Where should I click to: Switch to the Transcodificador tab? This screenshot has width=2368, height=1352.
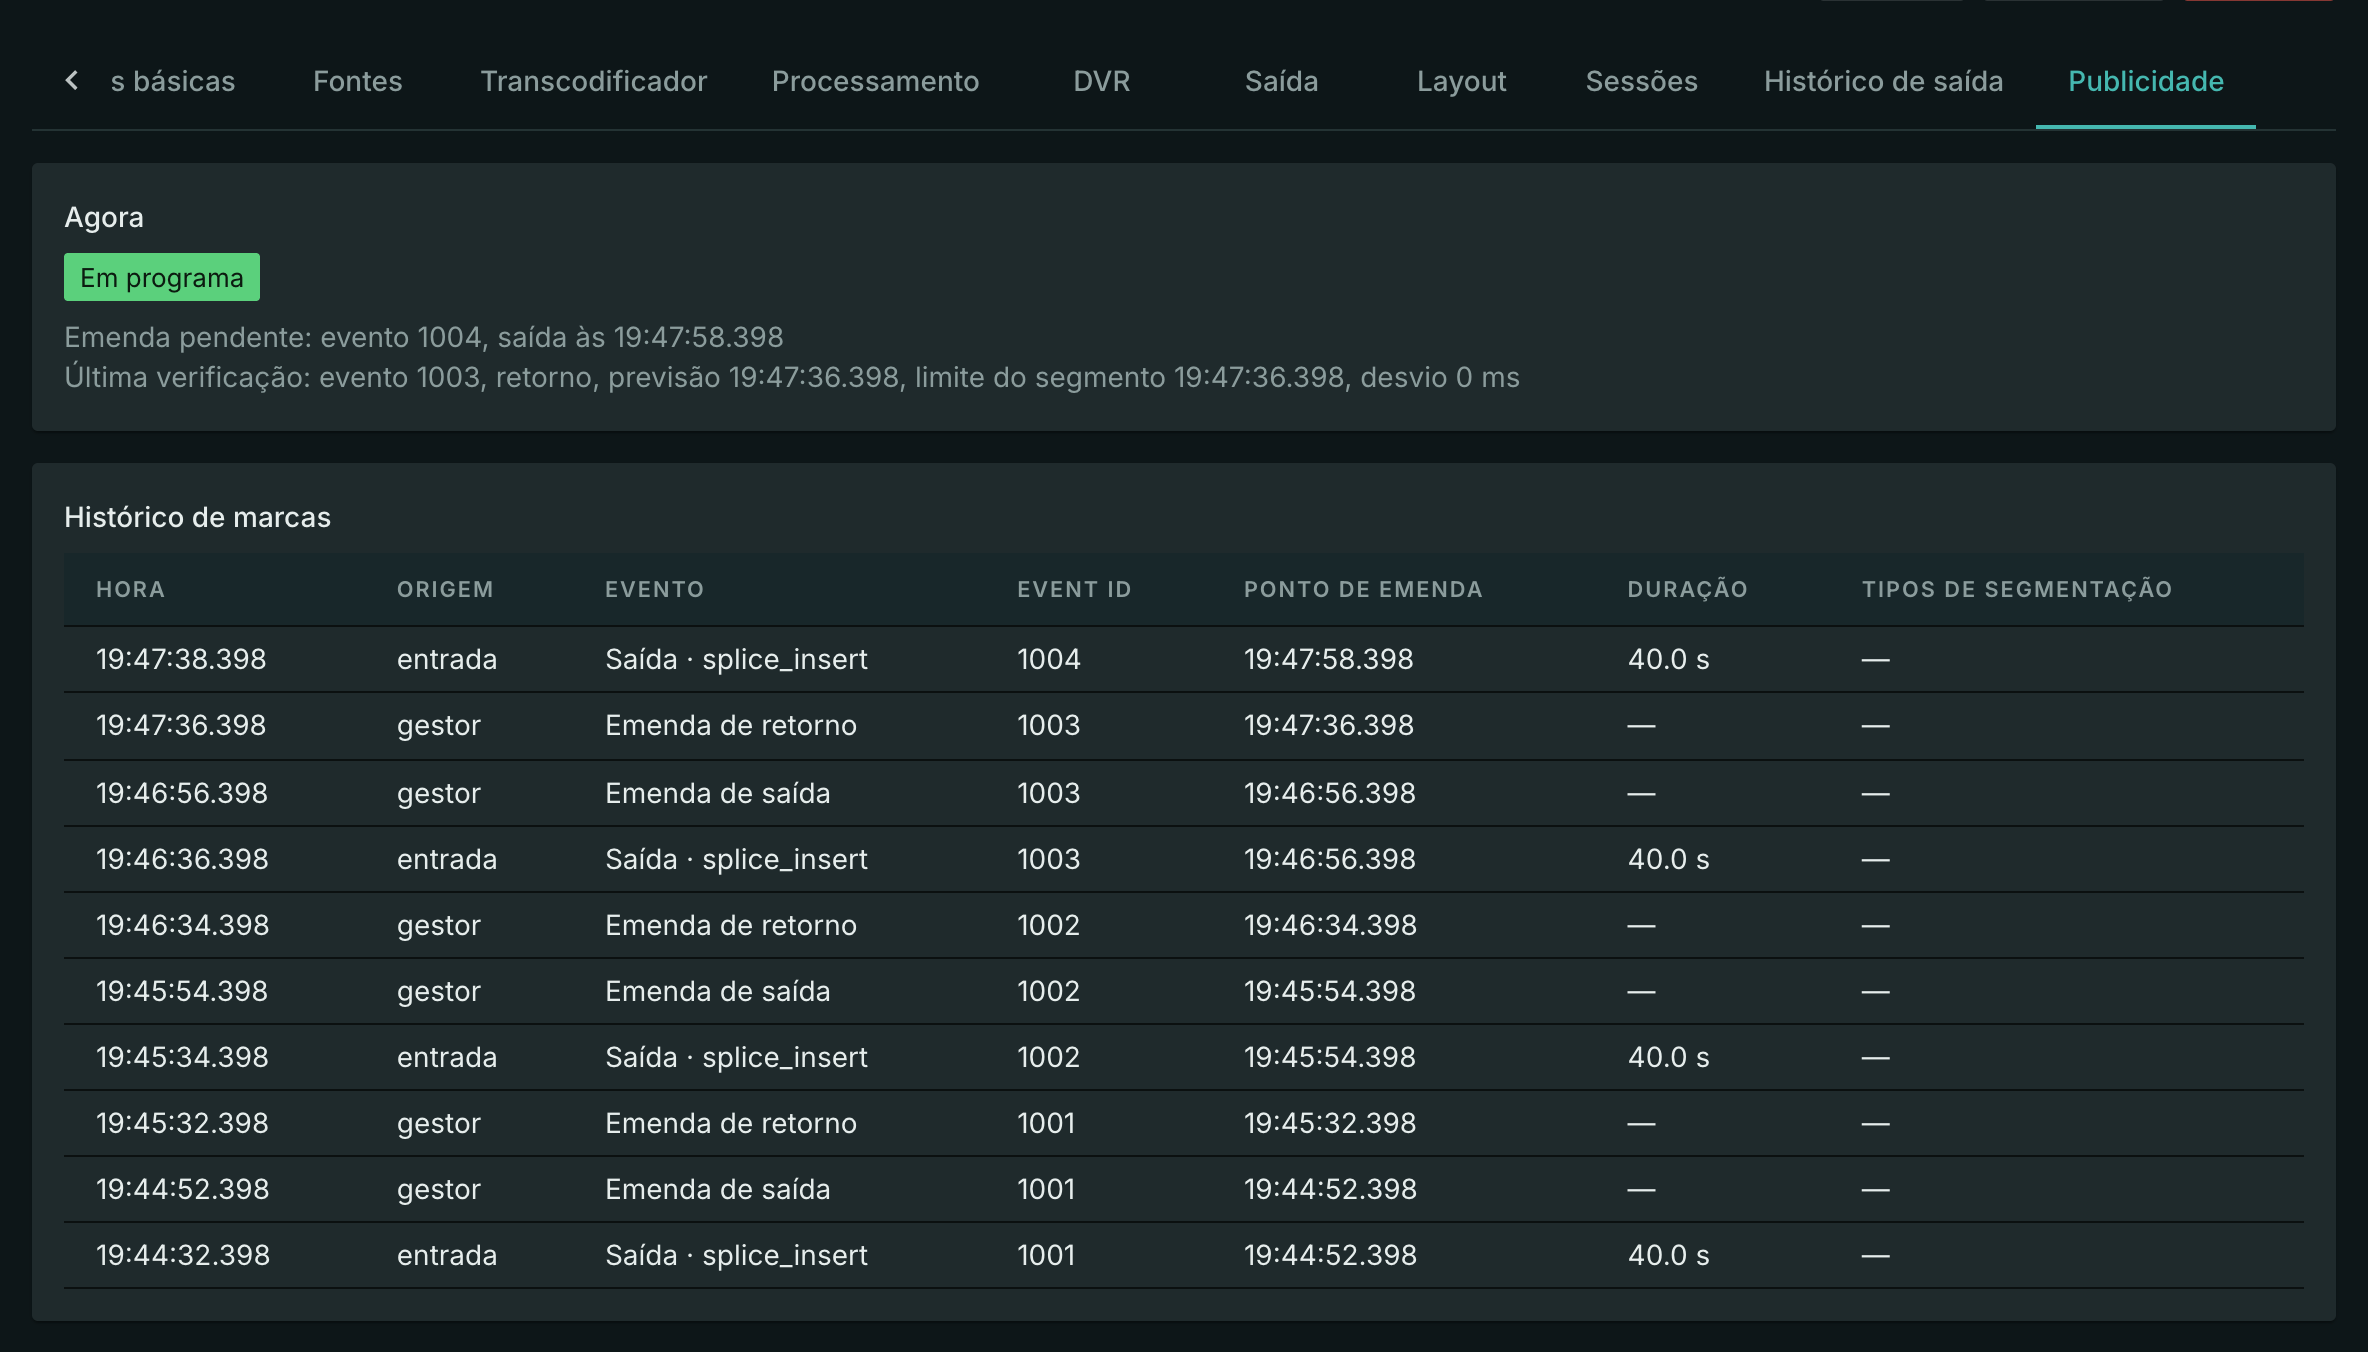593,81
